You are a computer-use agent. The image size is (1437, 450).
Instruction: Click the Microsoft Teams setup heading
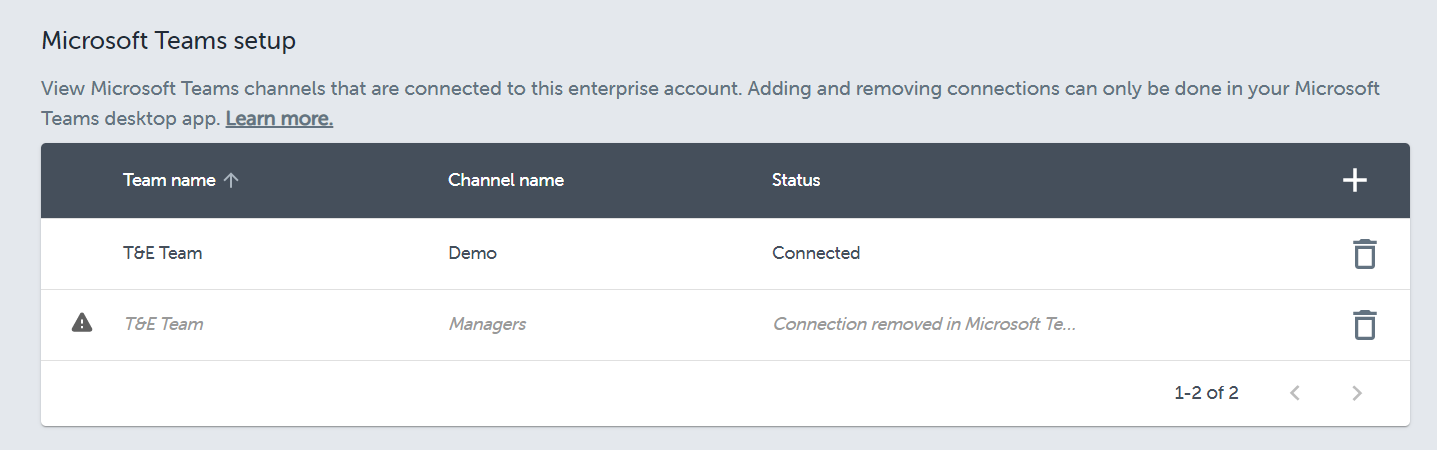tap(168, 41)
